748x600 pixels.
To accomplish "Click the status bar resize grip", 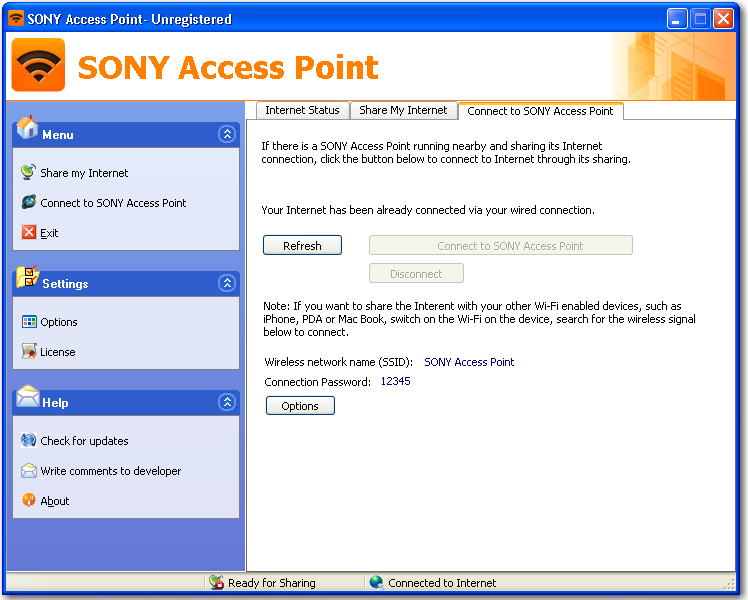I will (x=729, y=584).
